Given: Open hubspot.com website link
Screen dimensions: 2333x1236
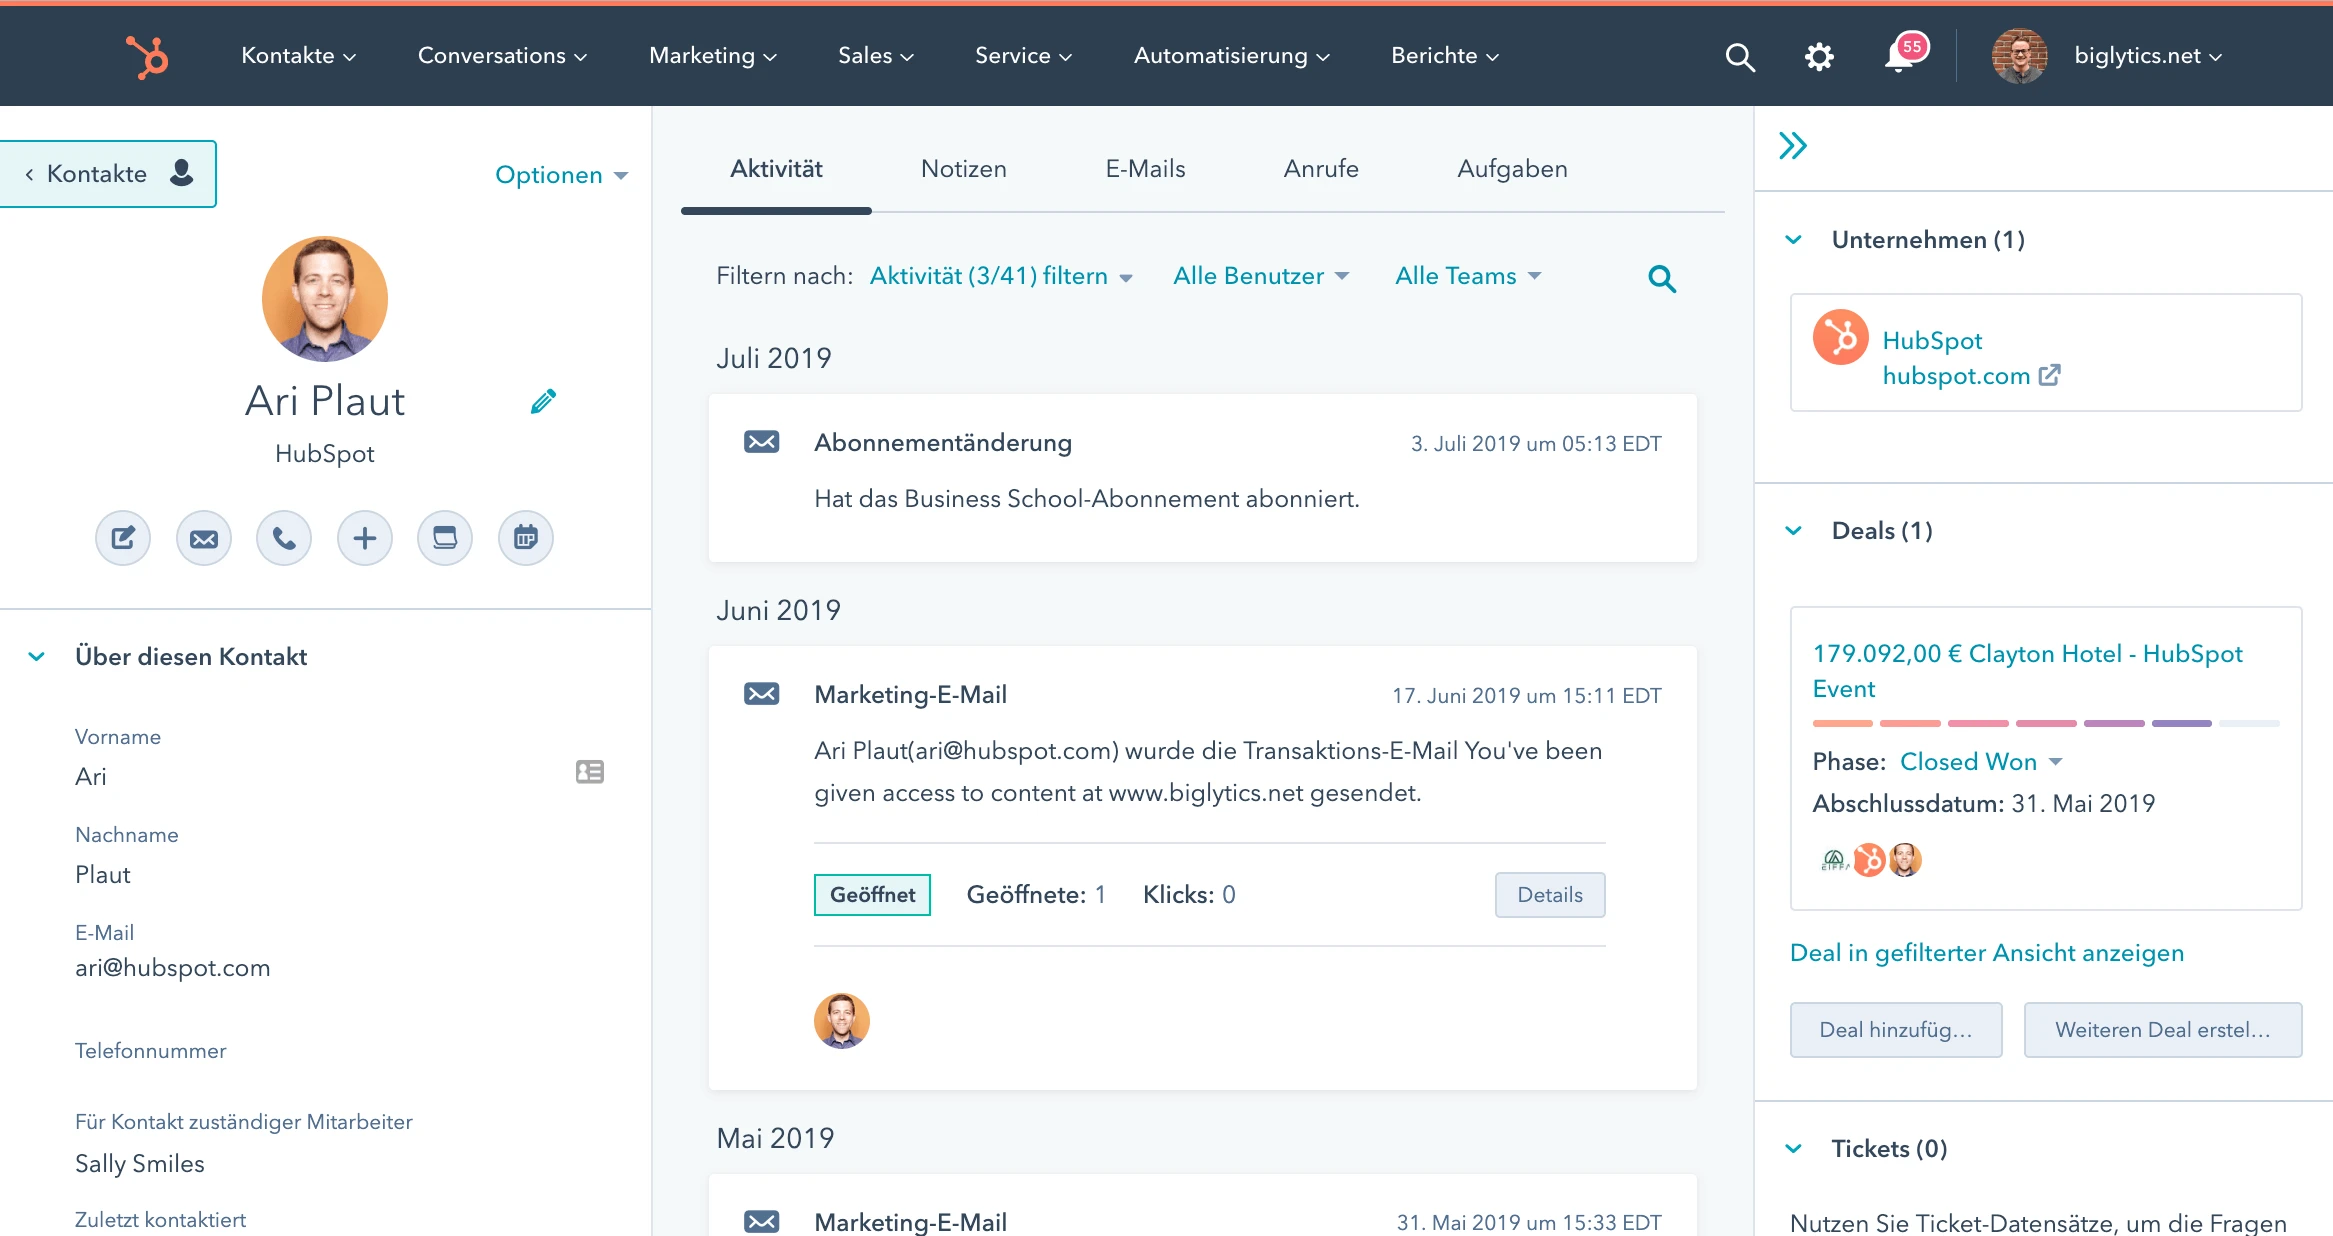Looking at the screenshot, I should (x=1956, y=376).
